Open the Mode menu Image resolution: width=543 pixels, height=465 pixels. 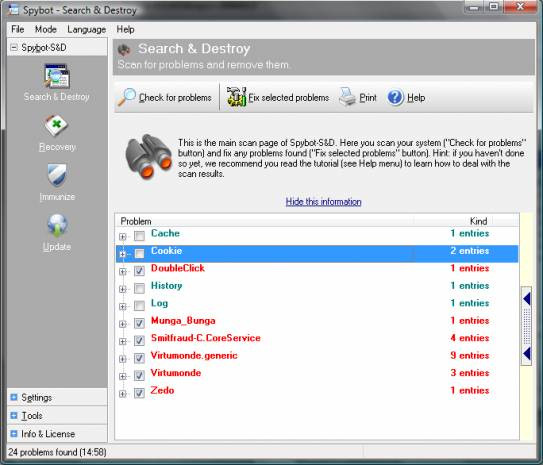[46, 29]
